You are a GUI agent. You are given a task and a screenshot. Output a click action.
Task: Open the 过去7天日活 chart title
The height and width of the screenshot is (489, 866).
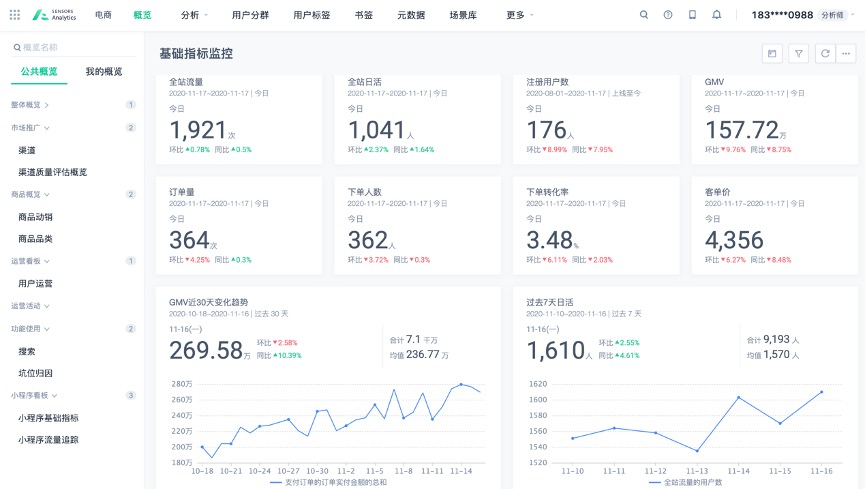550,302
